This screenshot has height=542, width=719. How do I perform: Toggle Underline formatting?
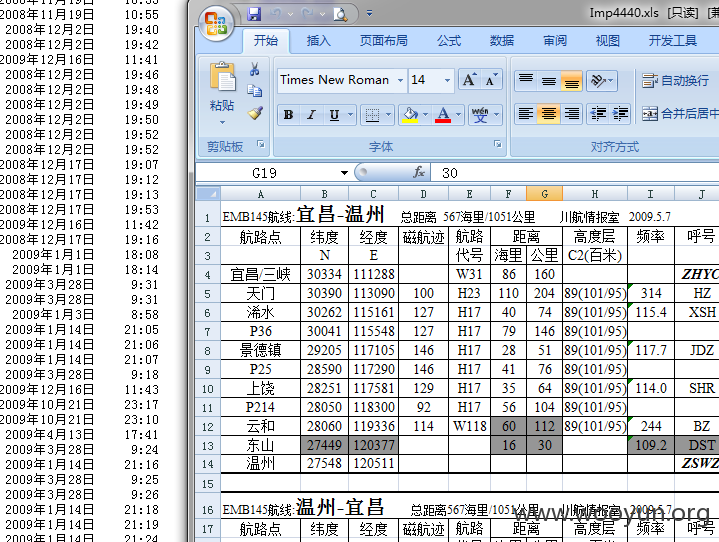334,115
